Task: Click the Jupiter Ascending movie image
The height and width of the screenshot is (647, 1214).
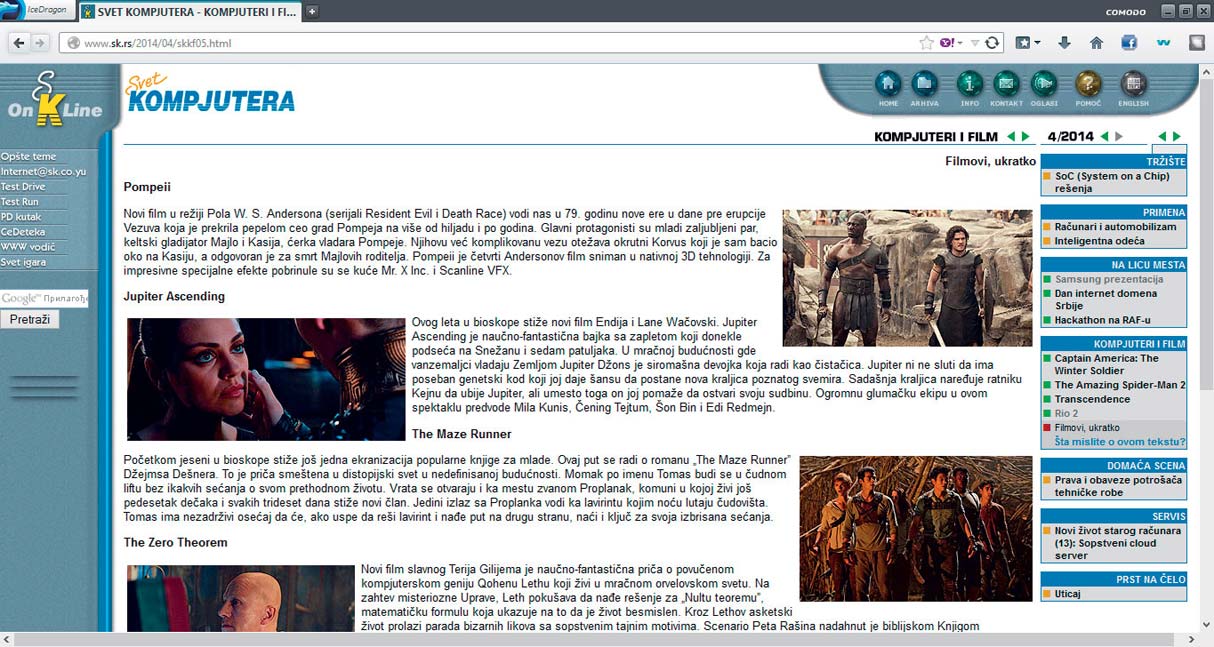Action: (x=266, y=379)
